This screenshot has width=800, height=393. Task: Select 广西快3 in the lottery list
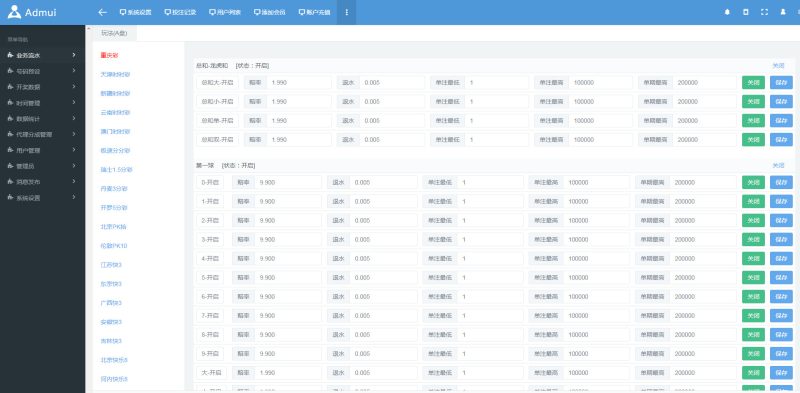(111, 303)
